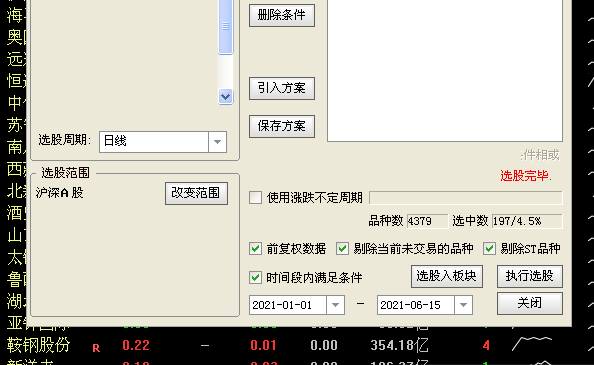The height and width of the screenshot is (365, 594).
Task: Click the red R marker beside 鞍钢股份
Action: point(96,348)
